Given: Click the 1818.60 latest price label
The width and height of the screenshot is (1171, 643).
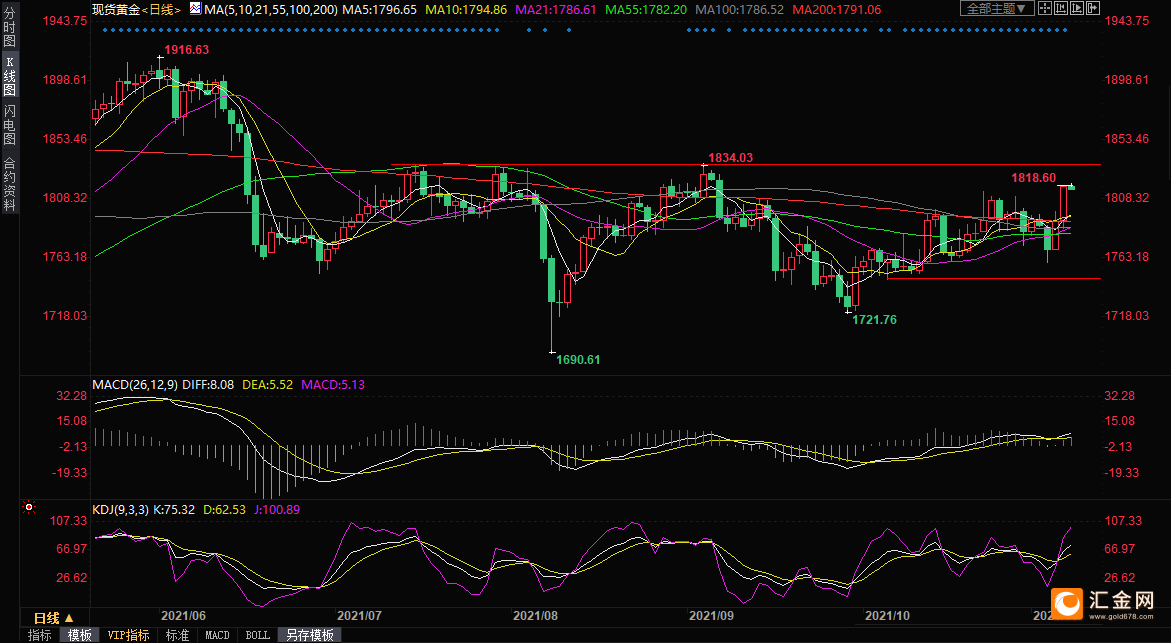Looking at the screenshot, I should 1034,178.
